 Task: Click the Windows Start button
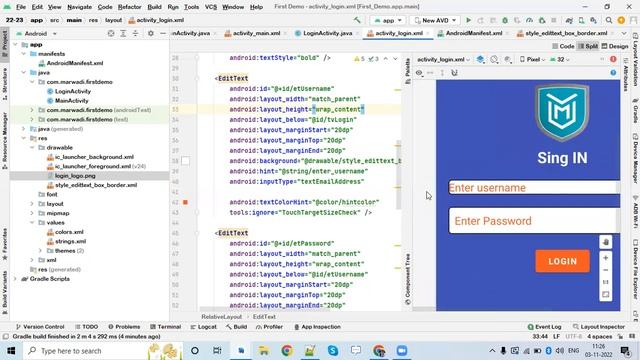tap(11, 351)
